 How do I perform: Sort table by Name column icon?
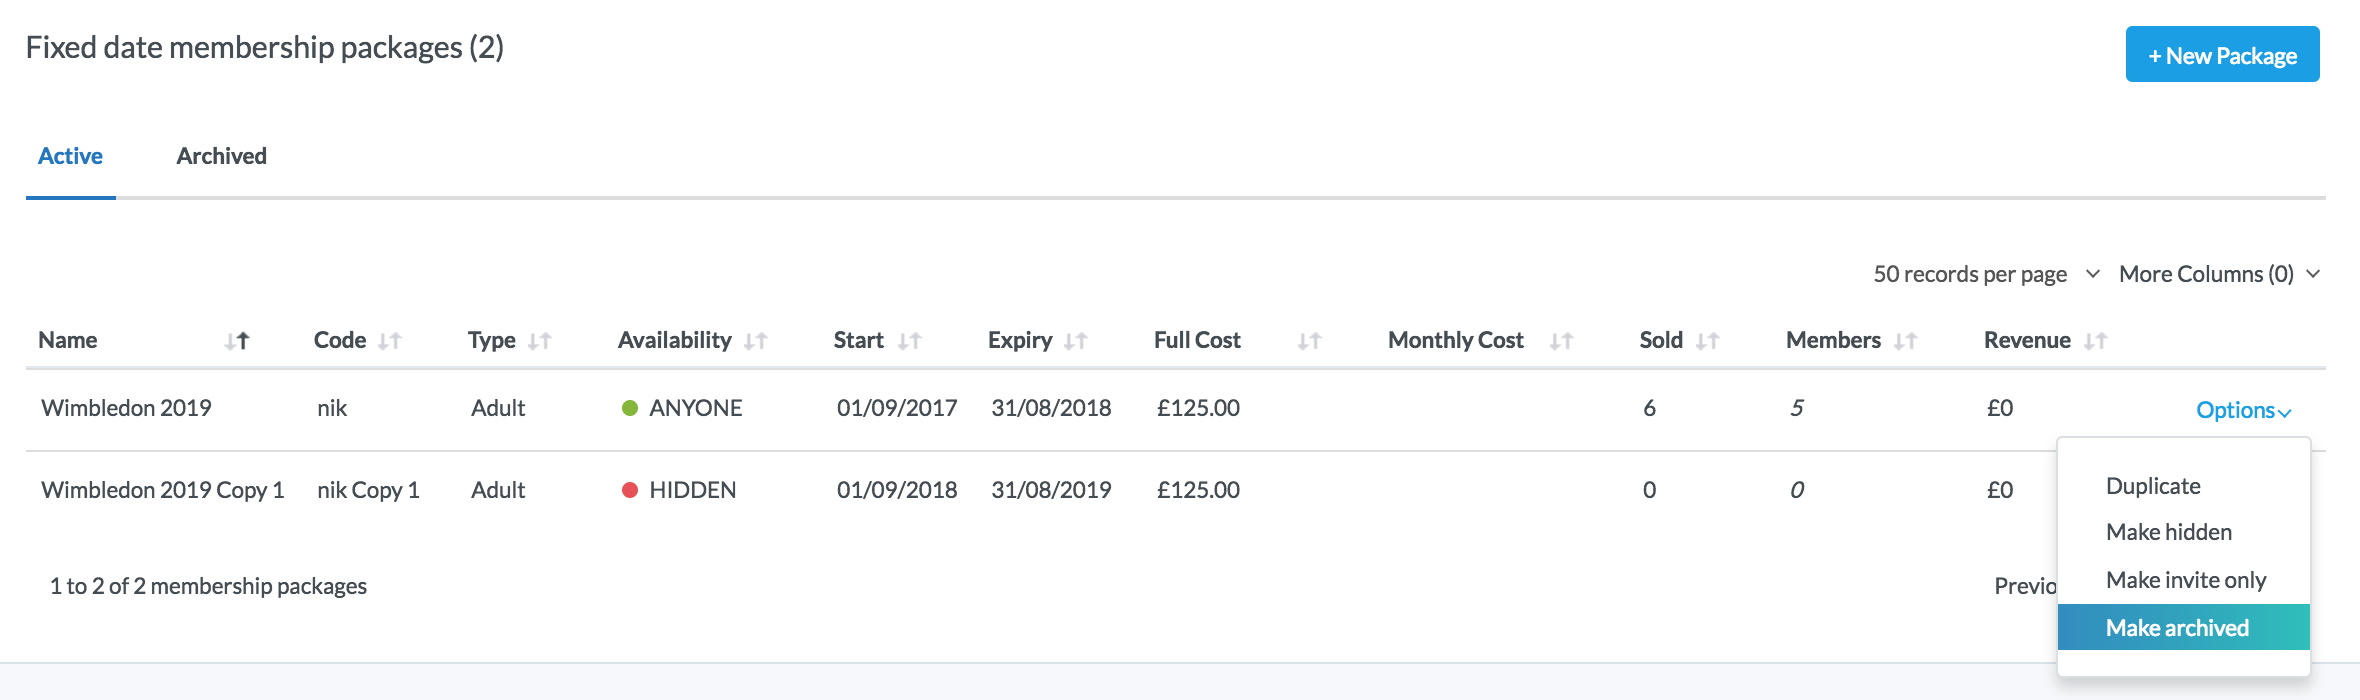[x=237, y=341]
